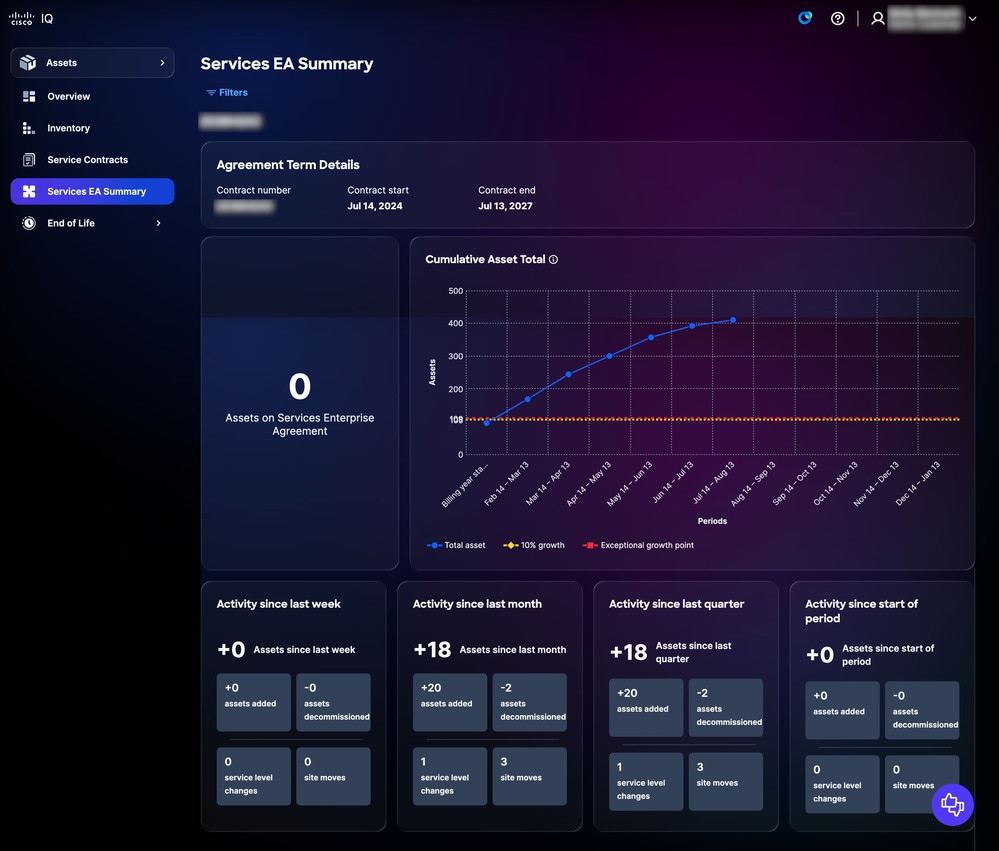Click 0 service level changes under start of period
Viewport: 999px width, 851px height.
(842, 784)
